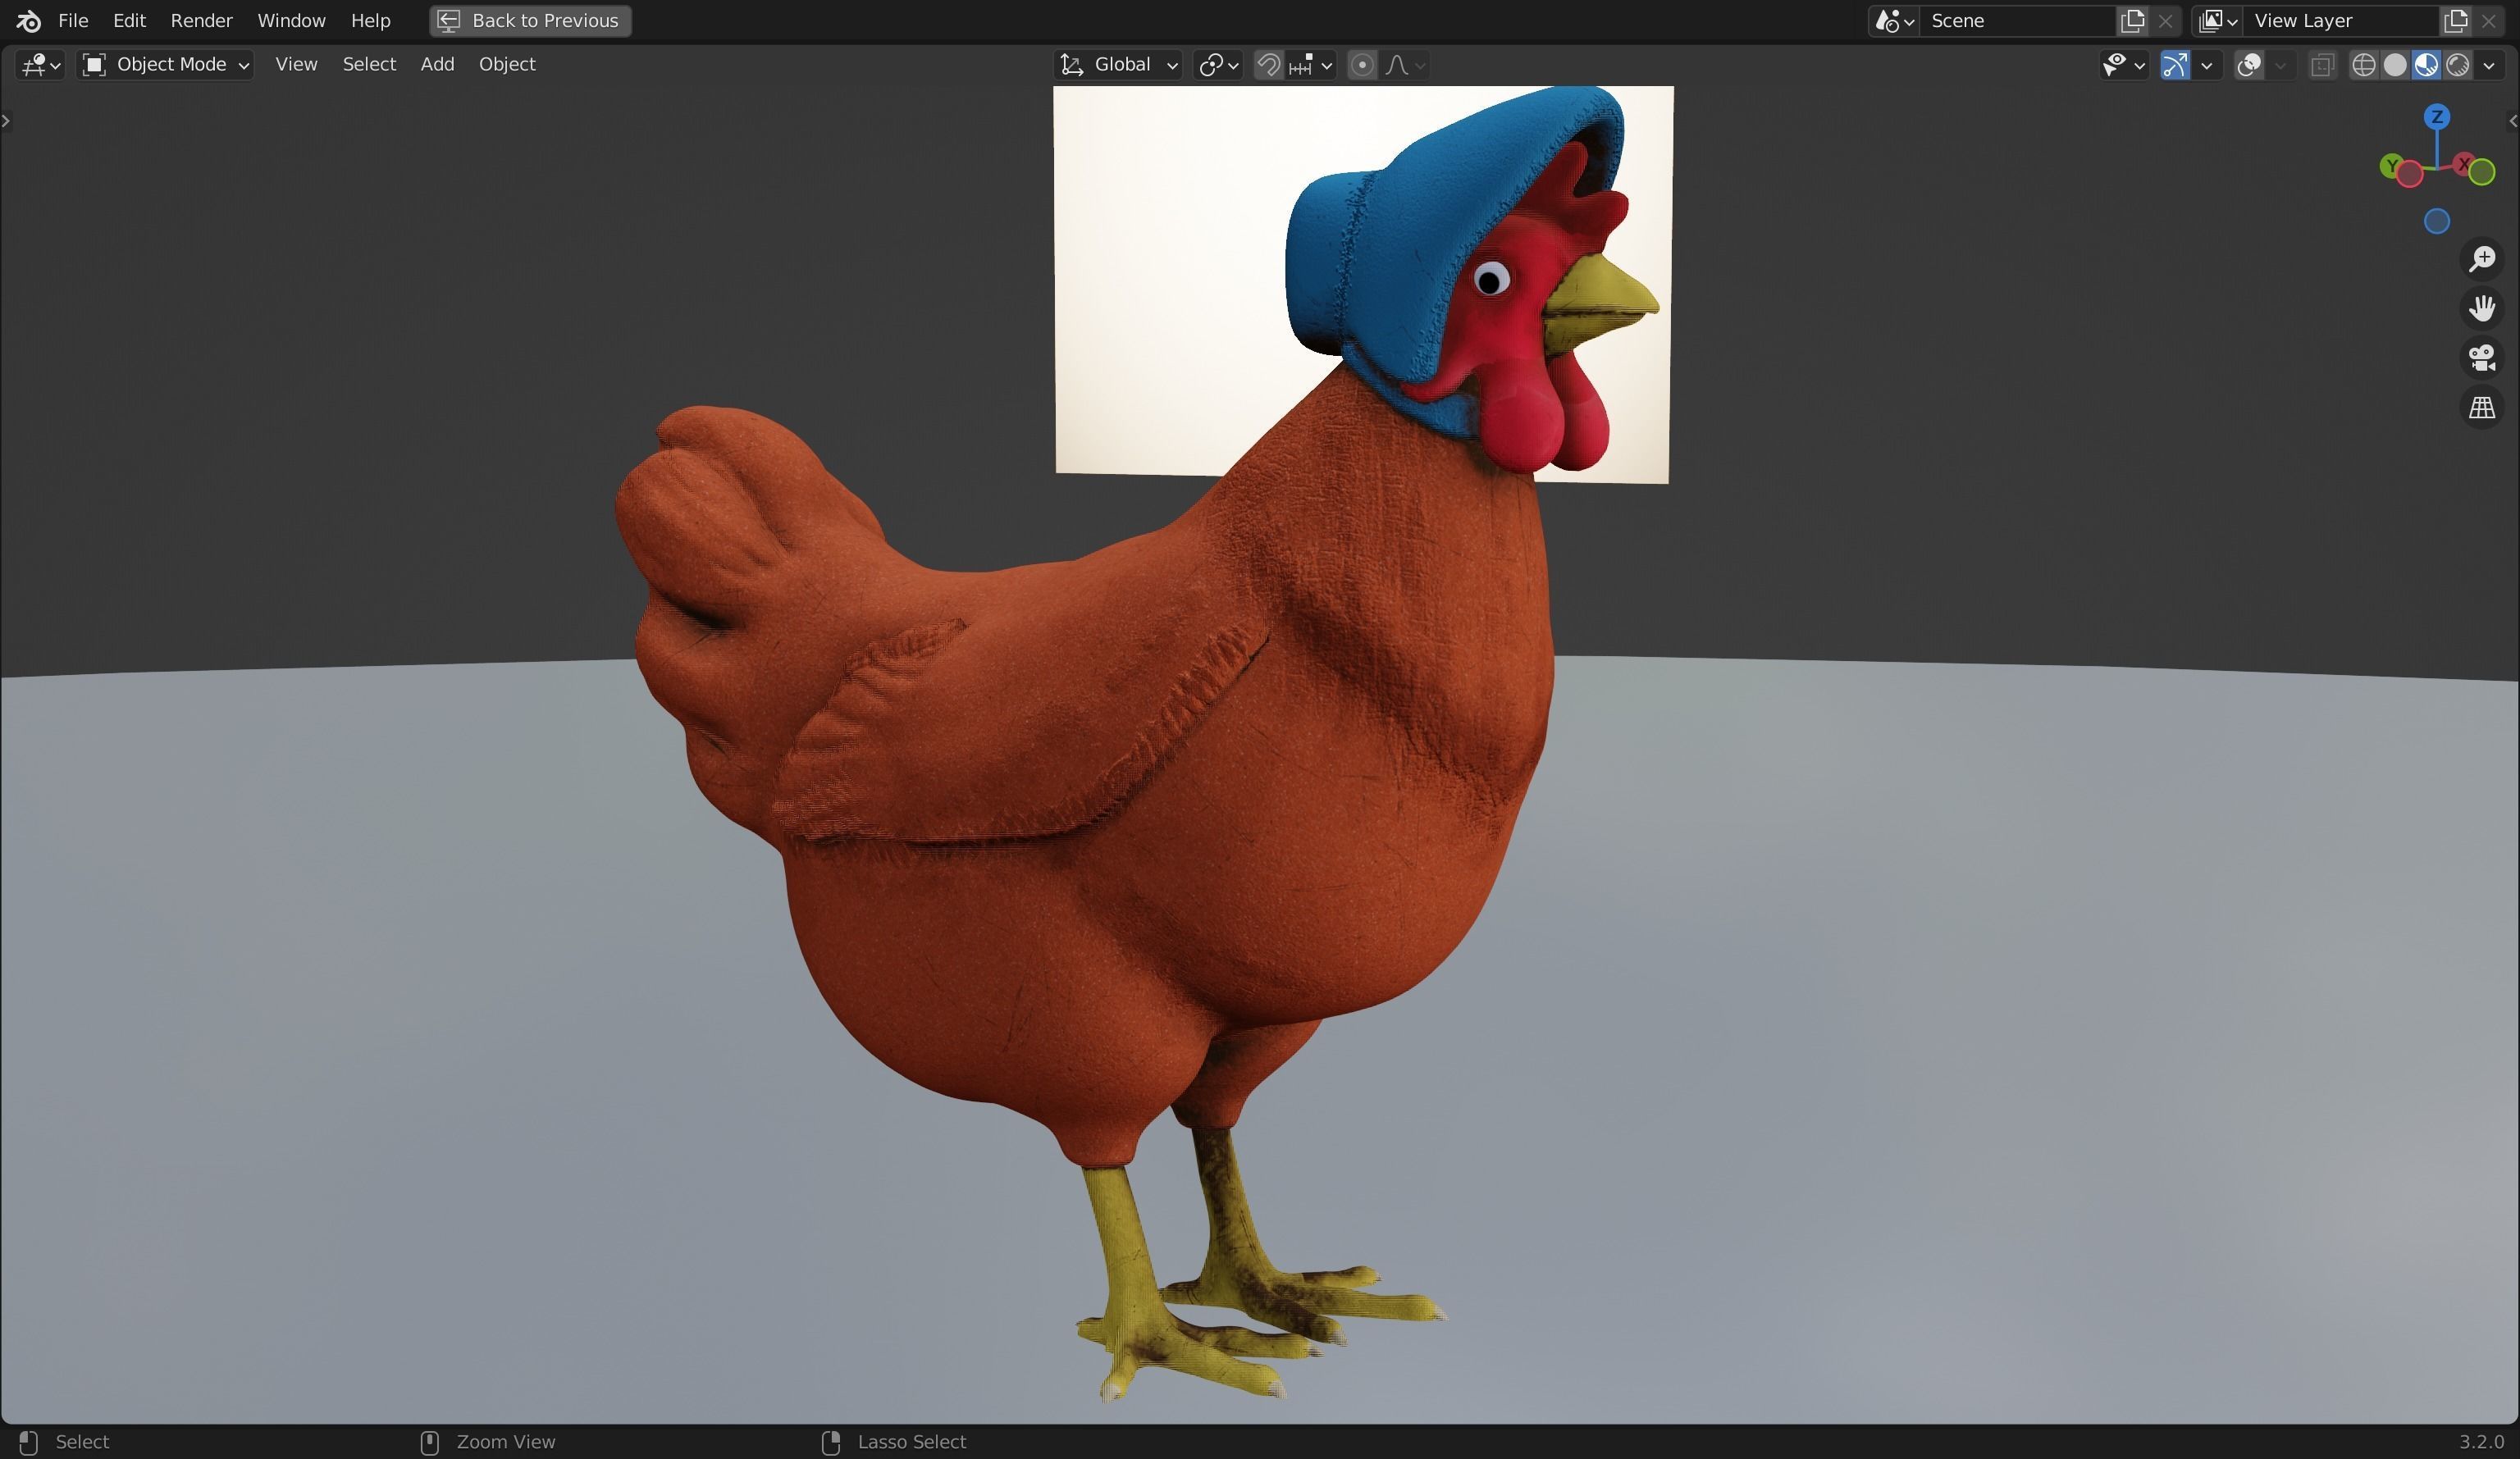Open the scene browse icon dropdown
This screenshot has height=1459, width=2520.
[1894, 21]
